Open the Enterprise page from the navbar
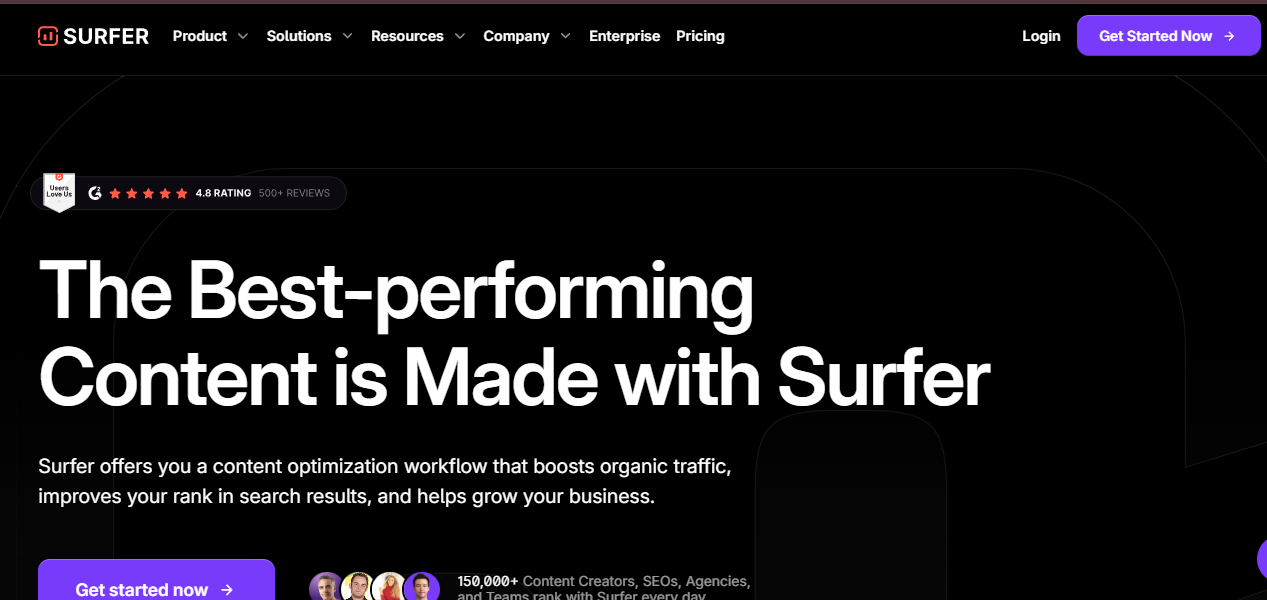Image resolution: width=1267 pixels, height=600 pixels. (625, 36)
